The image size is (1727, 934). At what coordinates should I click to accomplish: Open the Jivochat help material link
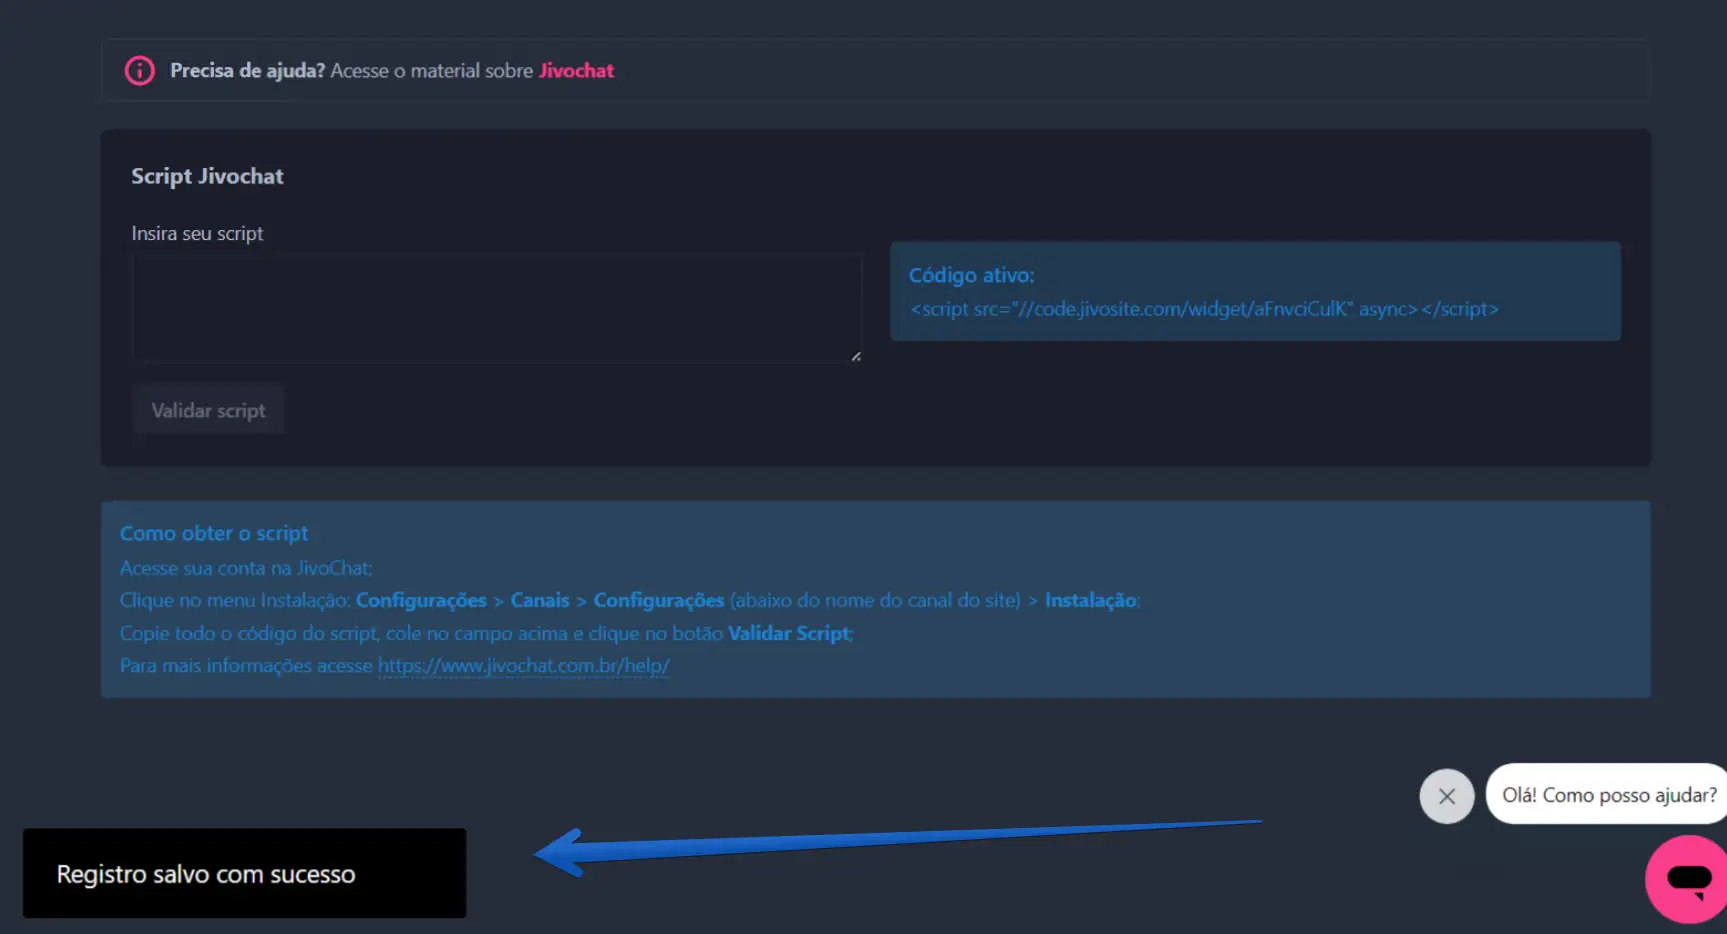pyautogui.click(x=576, y=71)
